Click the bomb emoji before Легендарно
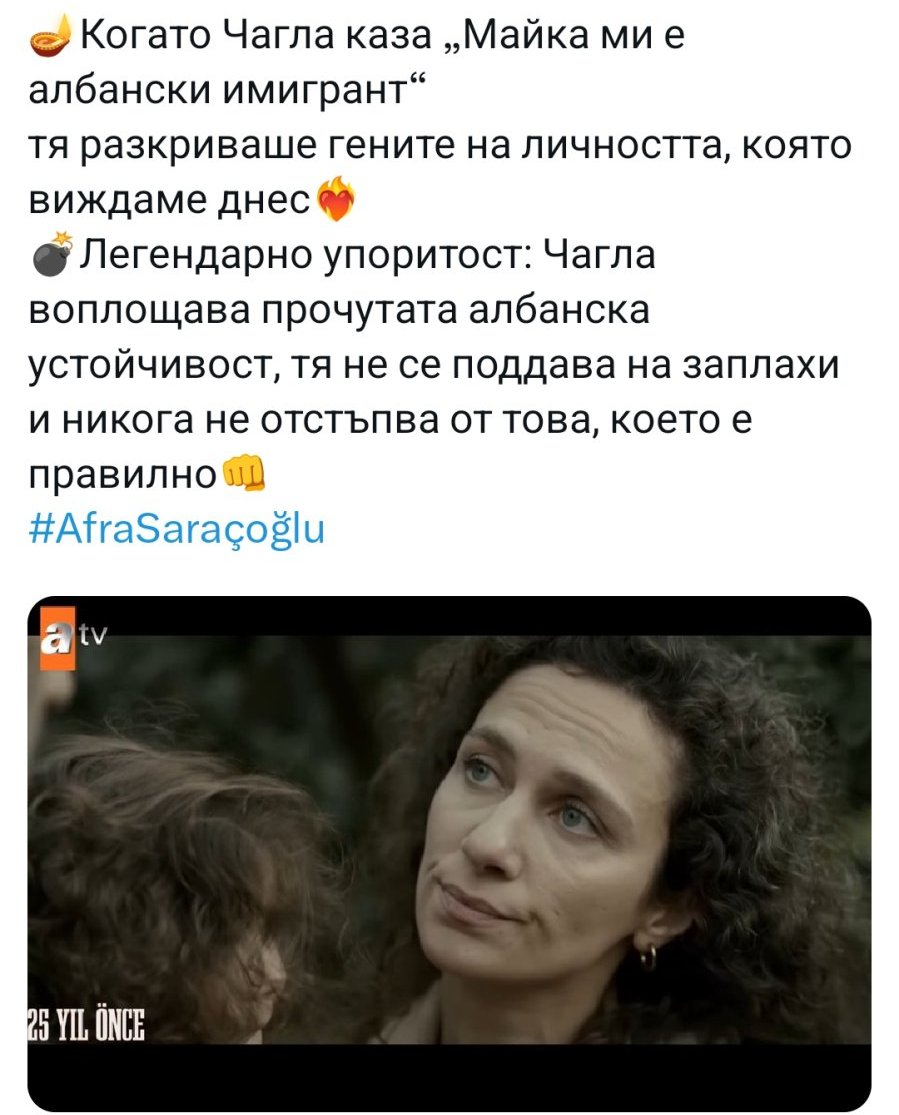This screenshot has width=899, height=1115. click(x=53, y=254)
